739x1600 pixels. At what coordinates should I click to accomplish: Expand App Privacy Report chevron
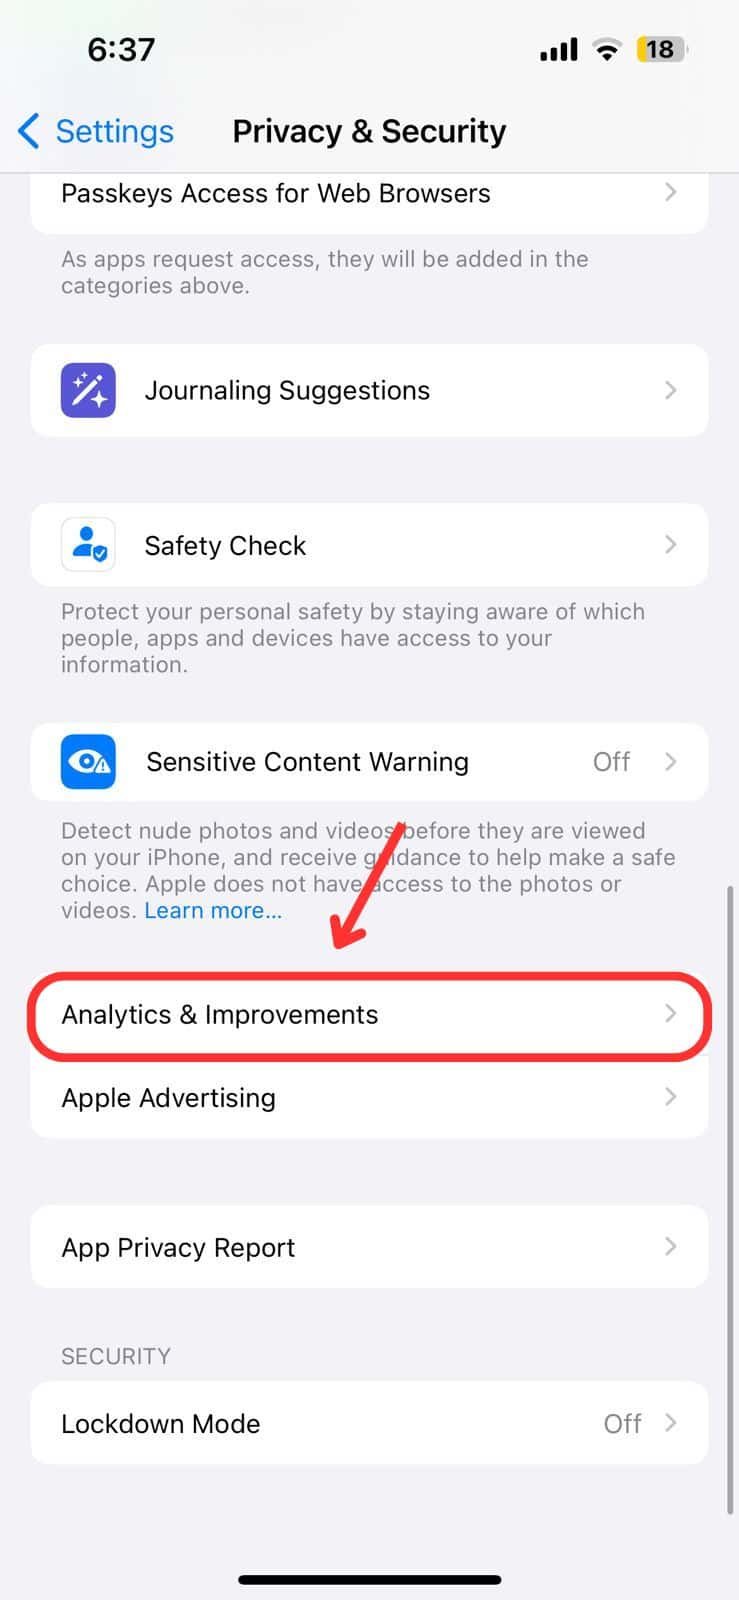click(671, 1247)
